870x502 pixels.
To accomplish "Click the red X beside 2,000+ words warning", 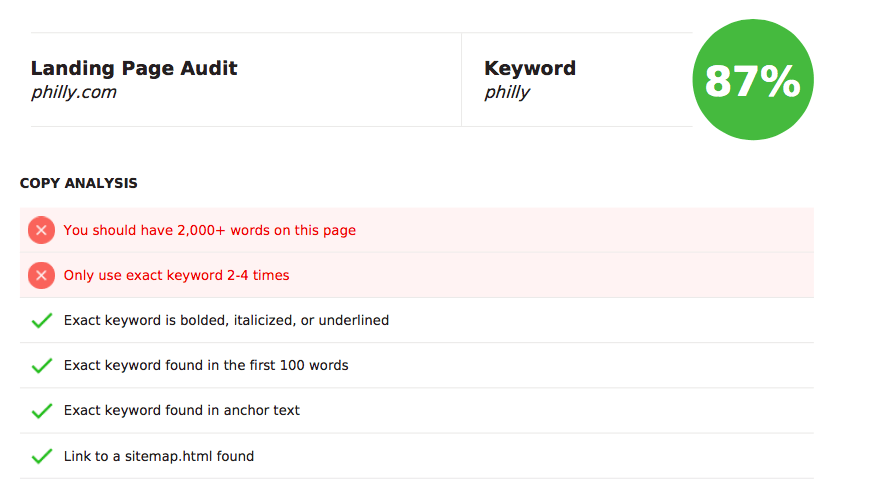I will pyautogui.click(x=42, y=230).
